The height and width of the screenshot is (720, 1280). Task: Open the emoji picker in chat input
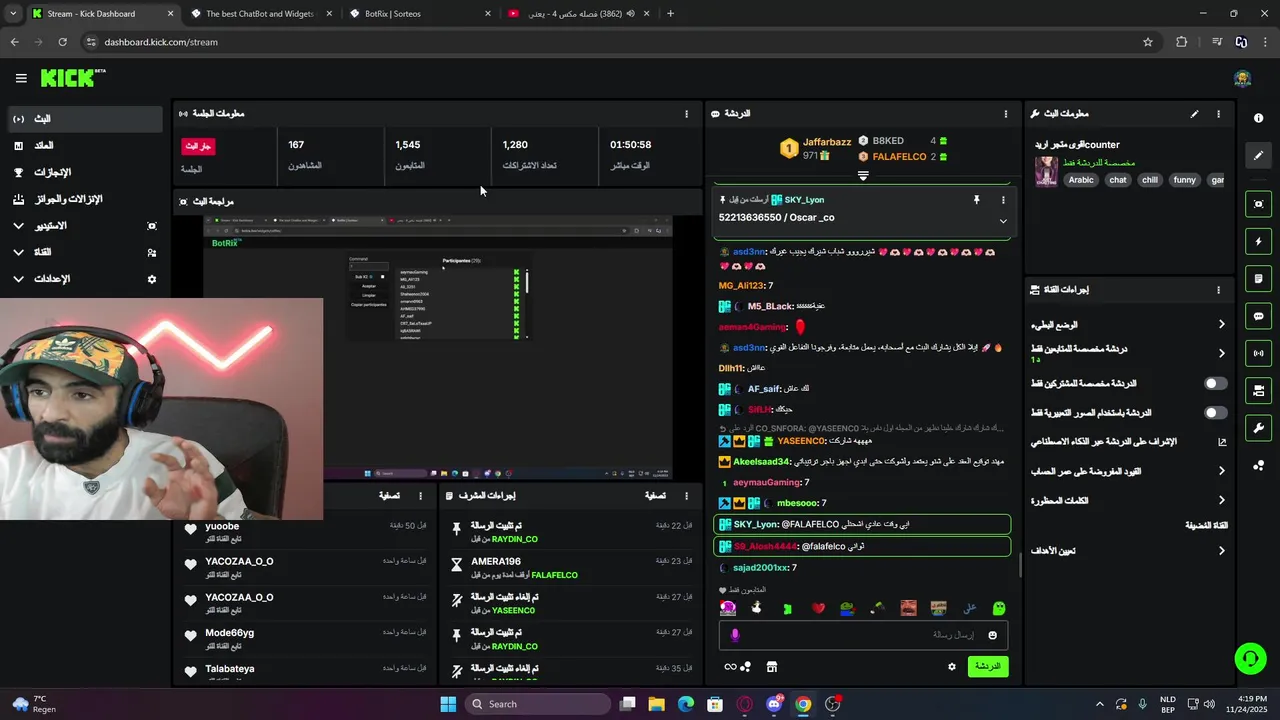click(x=992, y=635)
